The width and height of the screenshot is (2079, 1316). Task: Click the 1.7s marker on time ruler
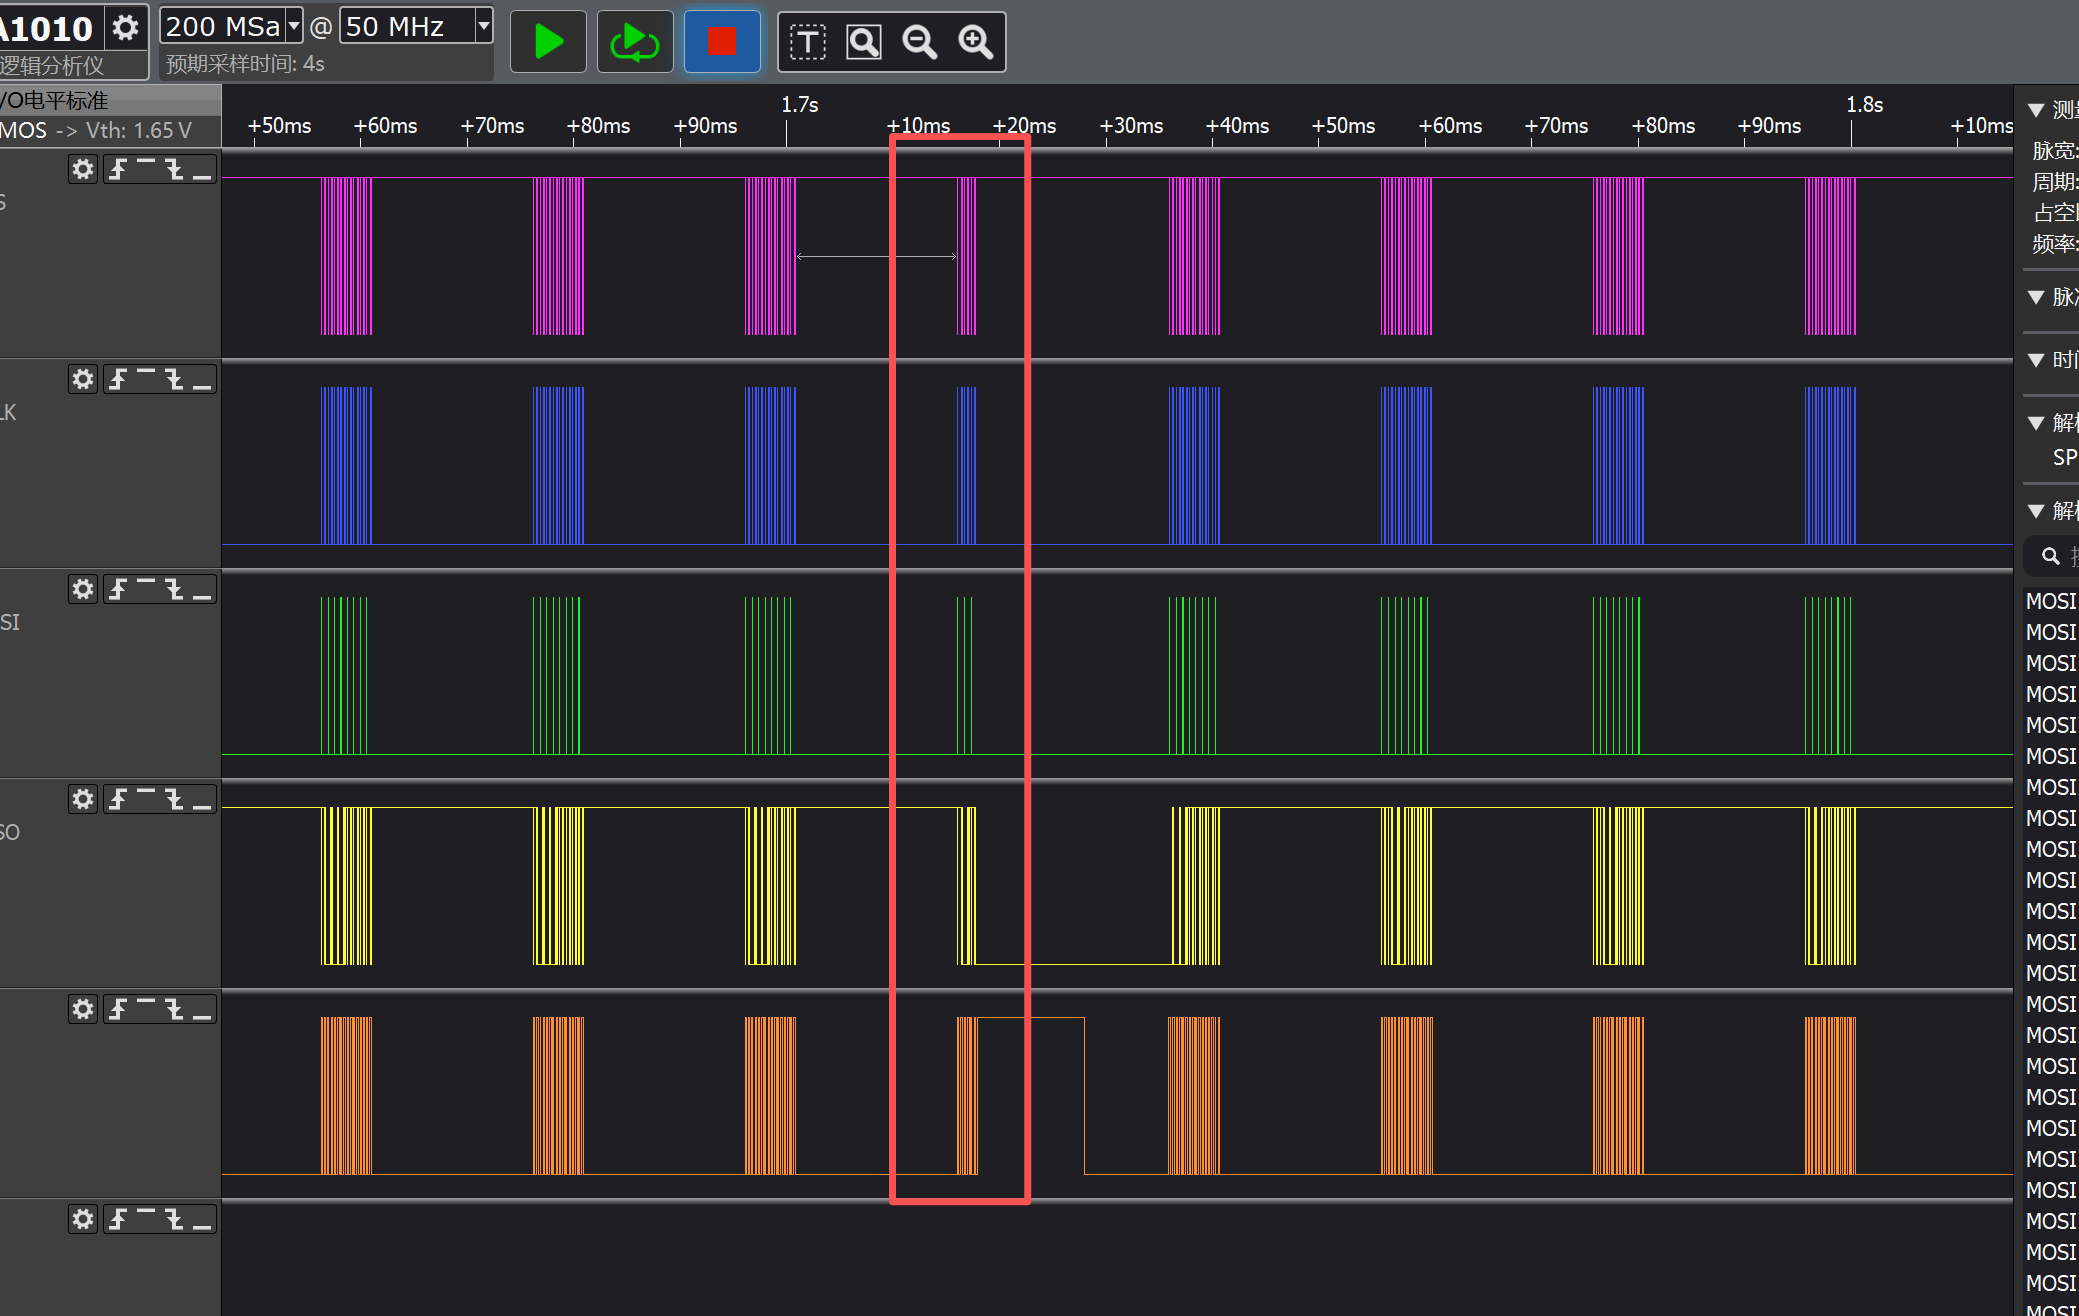[799, 105]
